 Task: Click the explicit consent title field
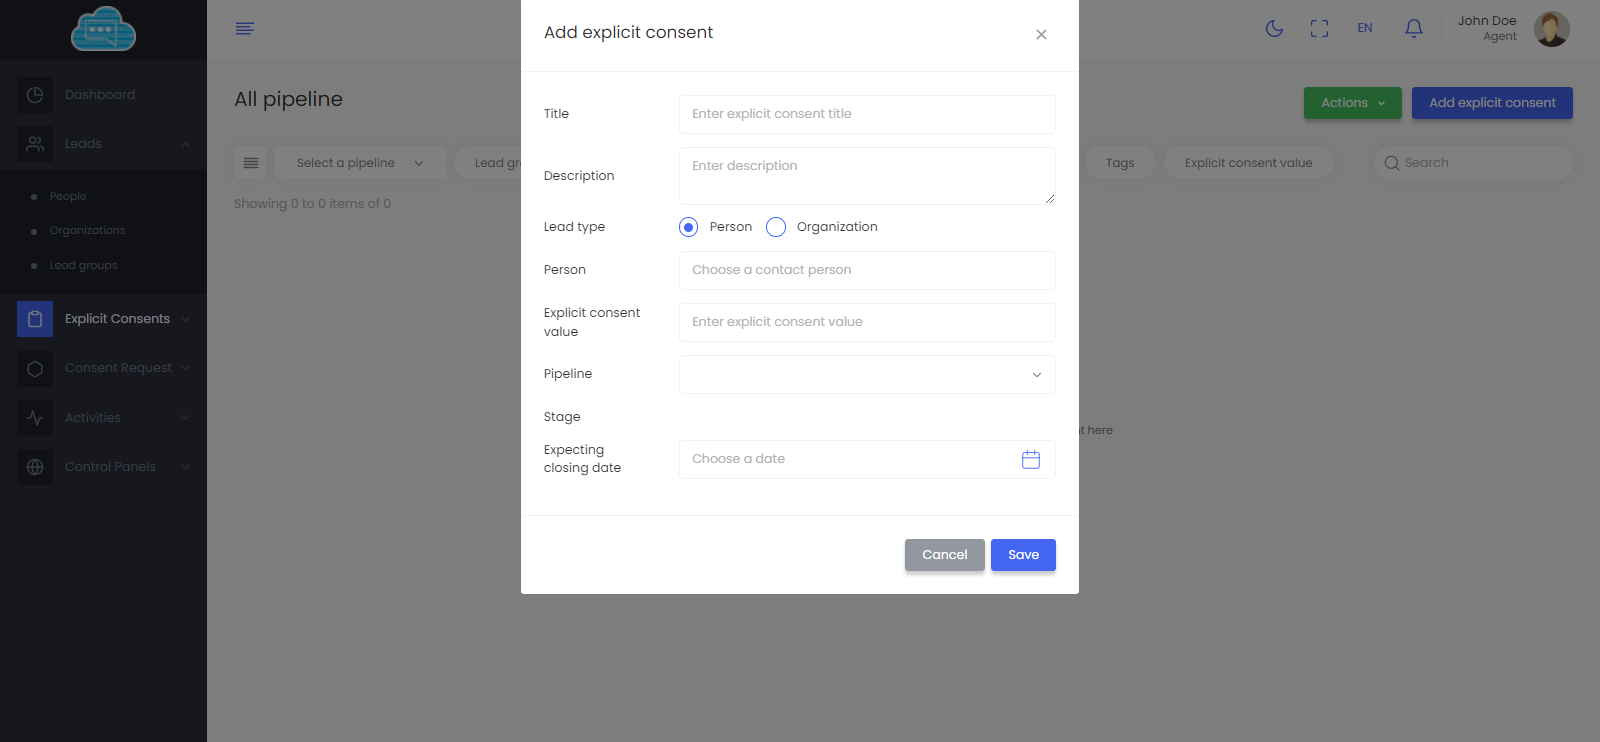(x=867, y=114)
